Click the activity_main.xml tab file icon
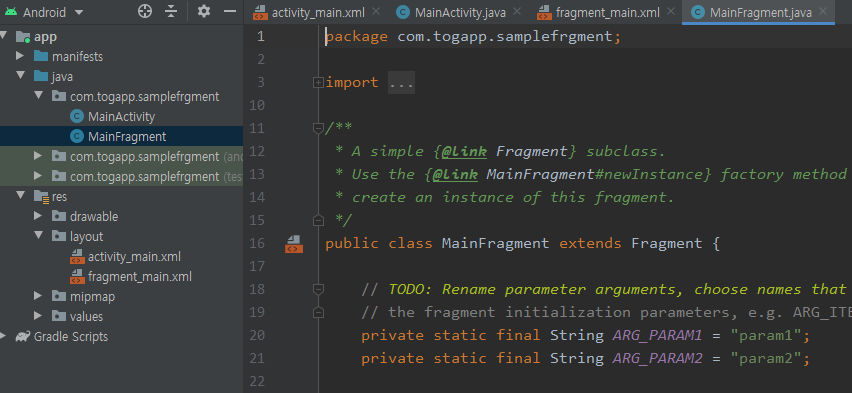This screenshot has width=852, height=393. pyautogui.click(x=260, y=12)
